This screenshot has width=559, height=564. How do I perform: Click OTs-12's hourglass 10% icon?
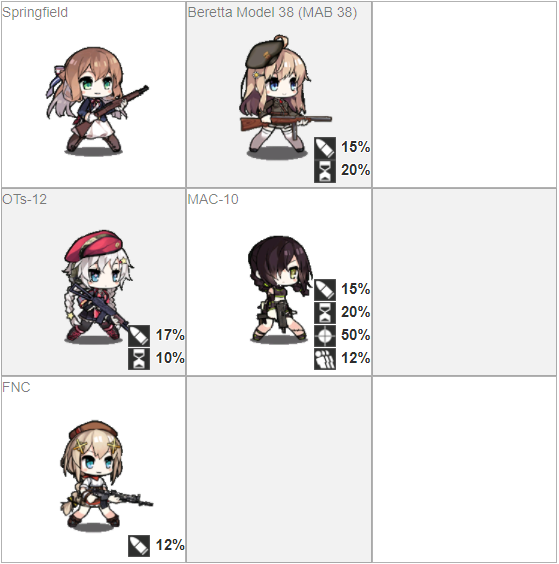(x=139, y=359)
